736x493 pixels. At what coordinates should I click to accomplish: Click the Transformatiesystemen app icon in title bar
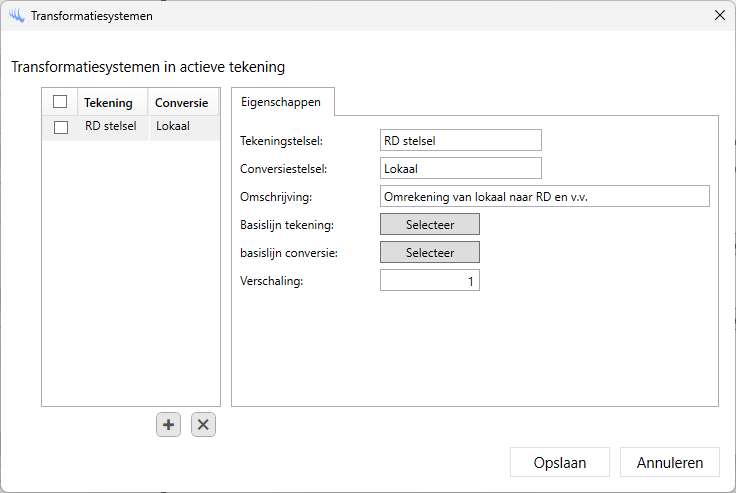click(16, 16)
